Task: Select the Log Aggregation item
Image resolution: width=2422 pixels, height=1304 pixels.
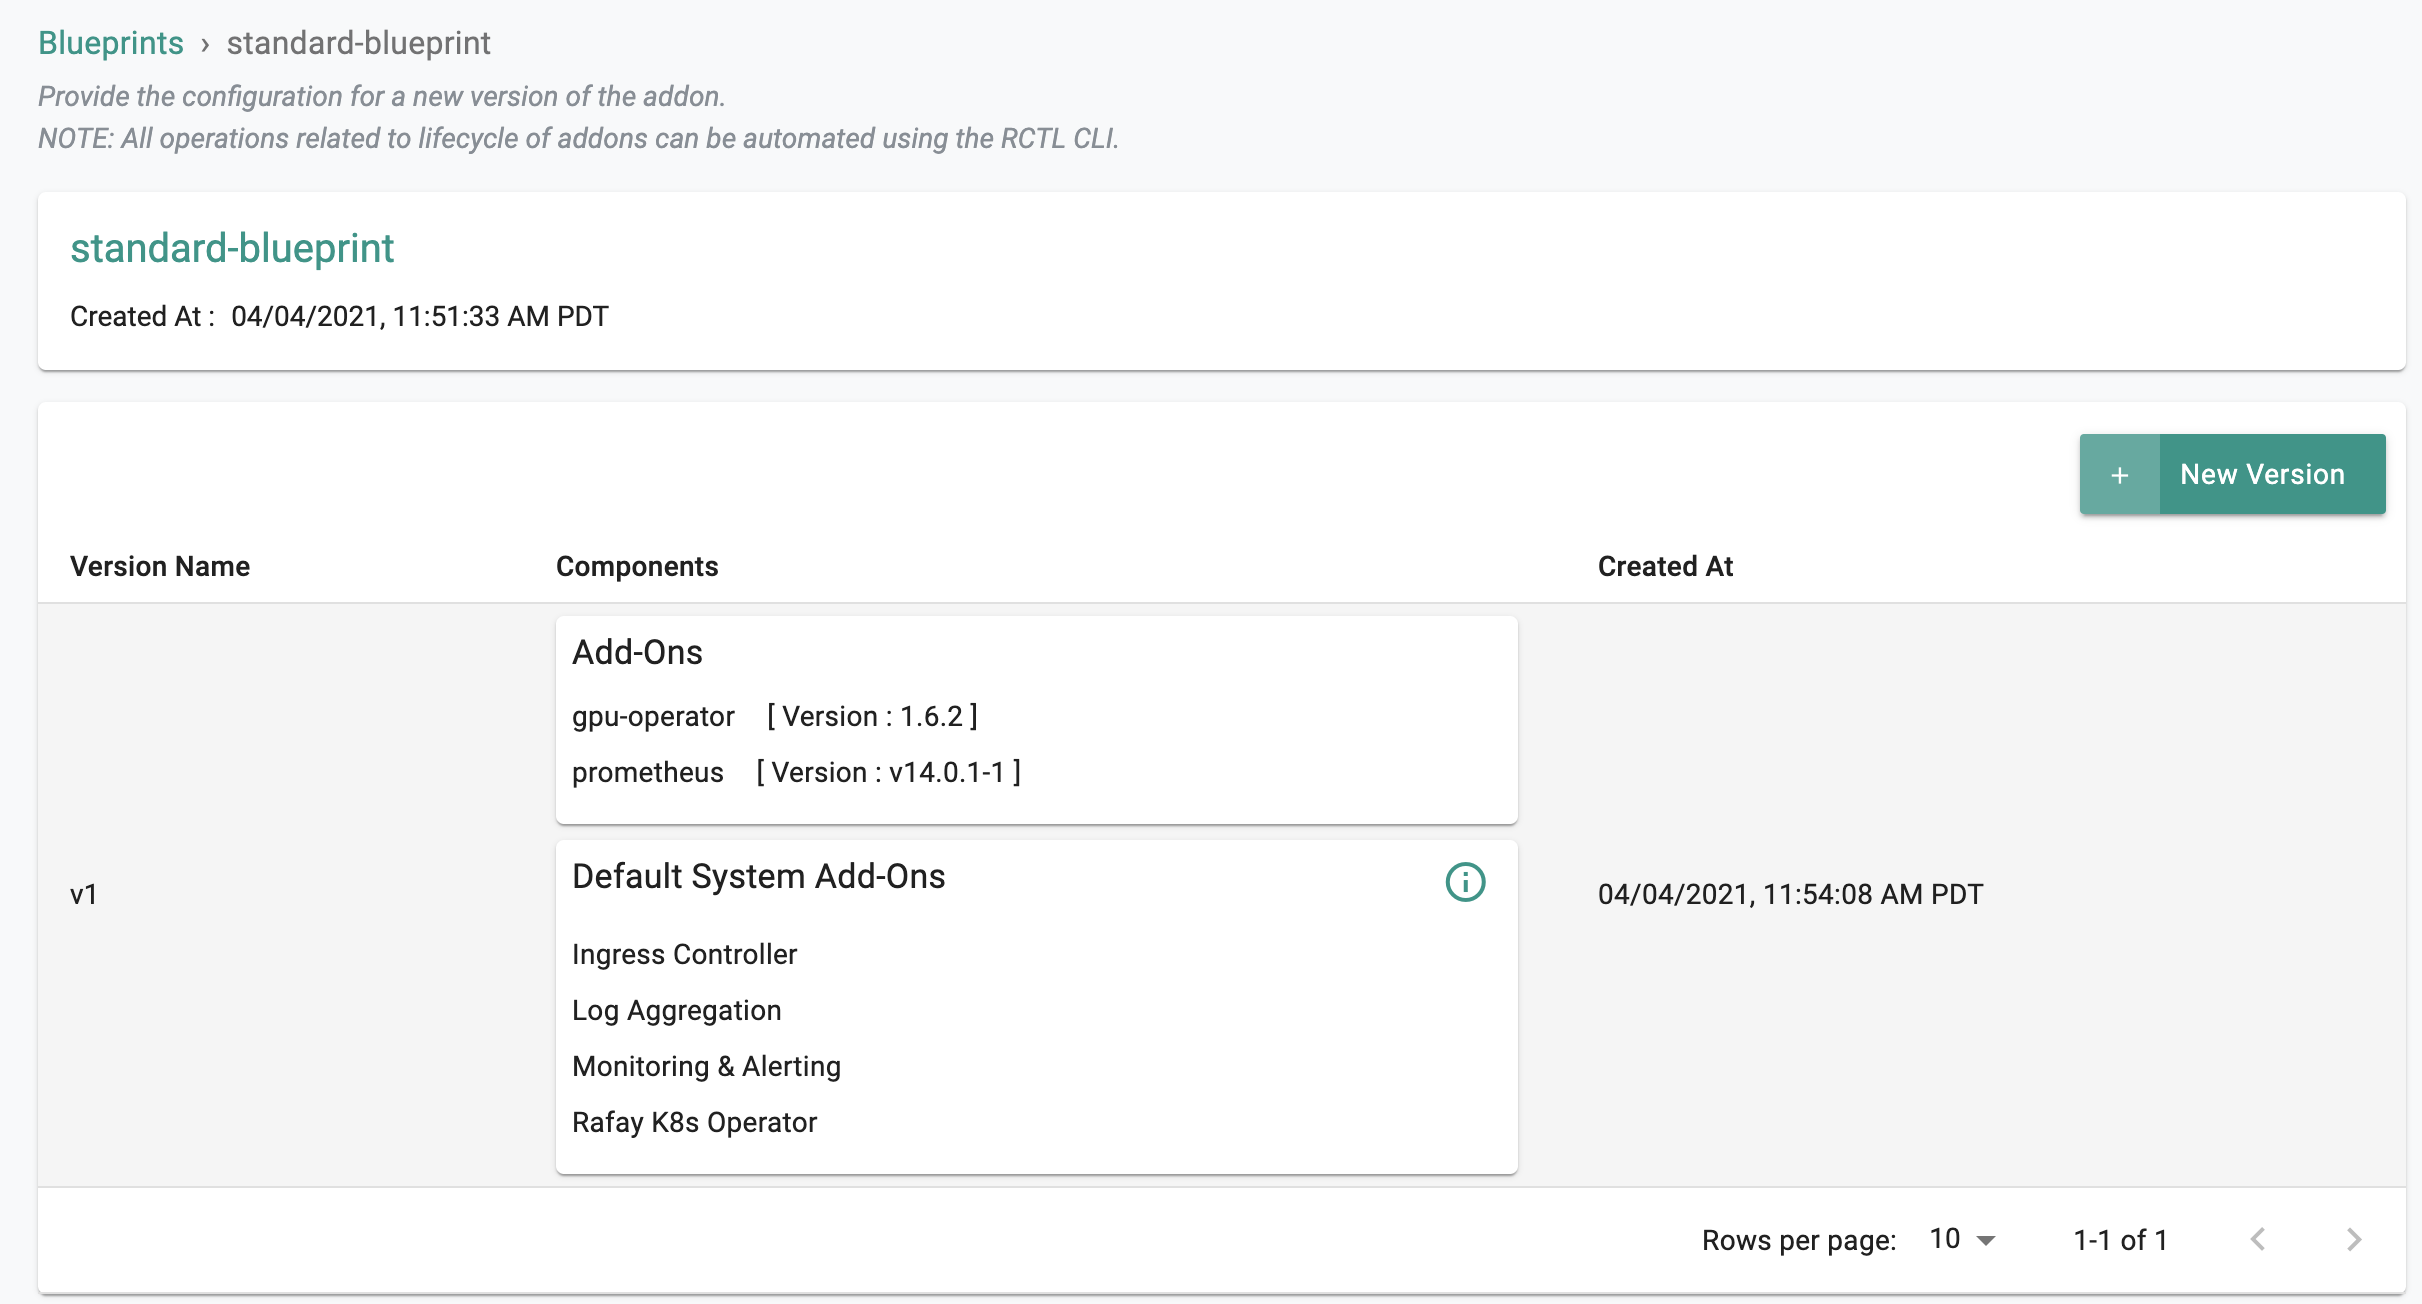Action: (676, 1010)
